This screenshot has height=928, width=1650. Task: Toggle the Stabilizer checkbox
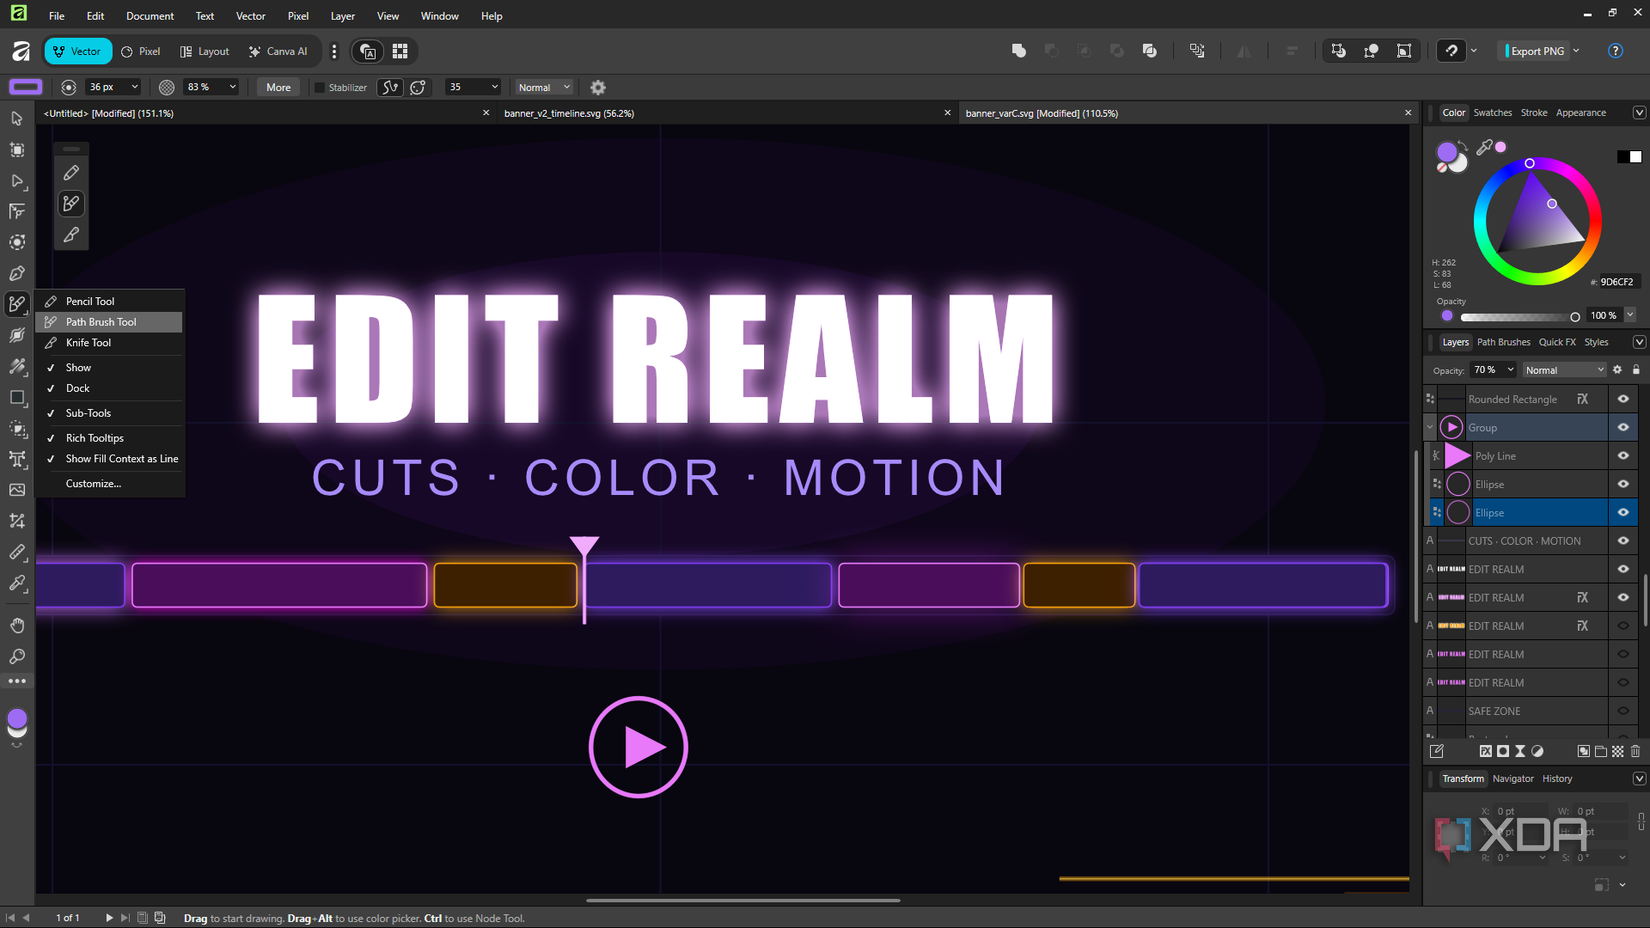320,88
